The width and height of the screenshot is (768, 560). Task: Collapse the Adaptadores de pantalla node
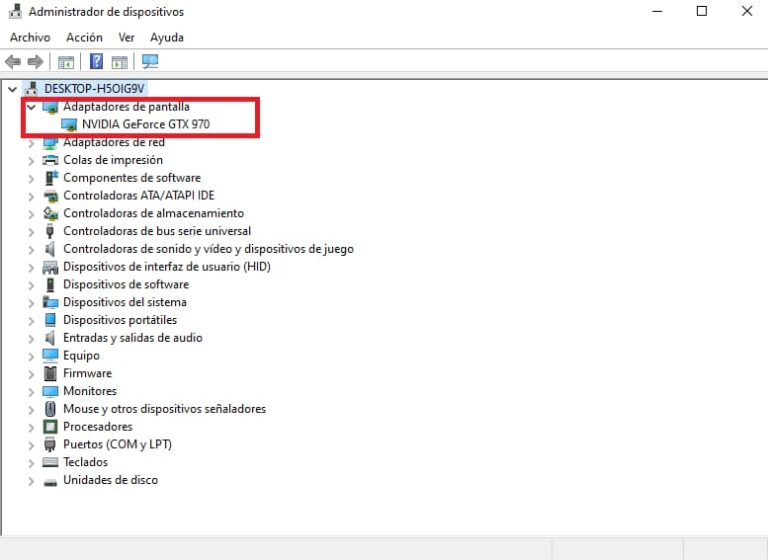coord(31,106)
